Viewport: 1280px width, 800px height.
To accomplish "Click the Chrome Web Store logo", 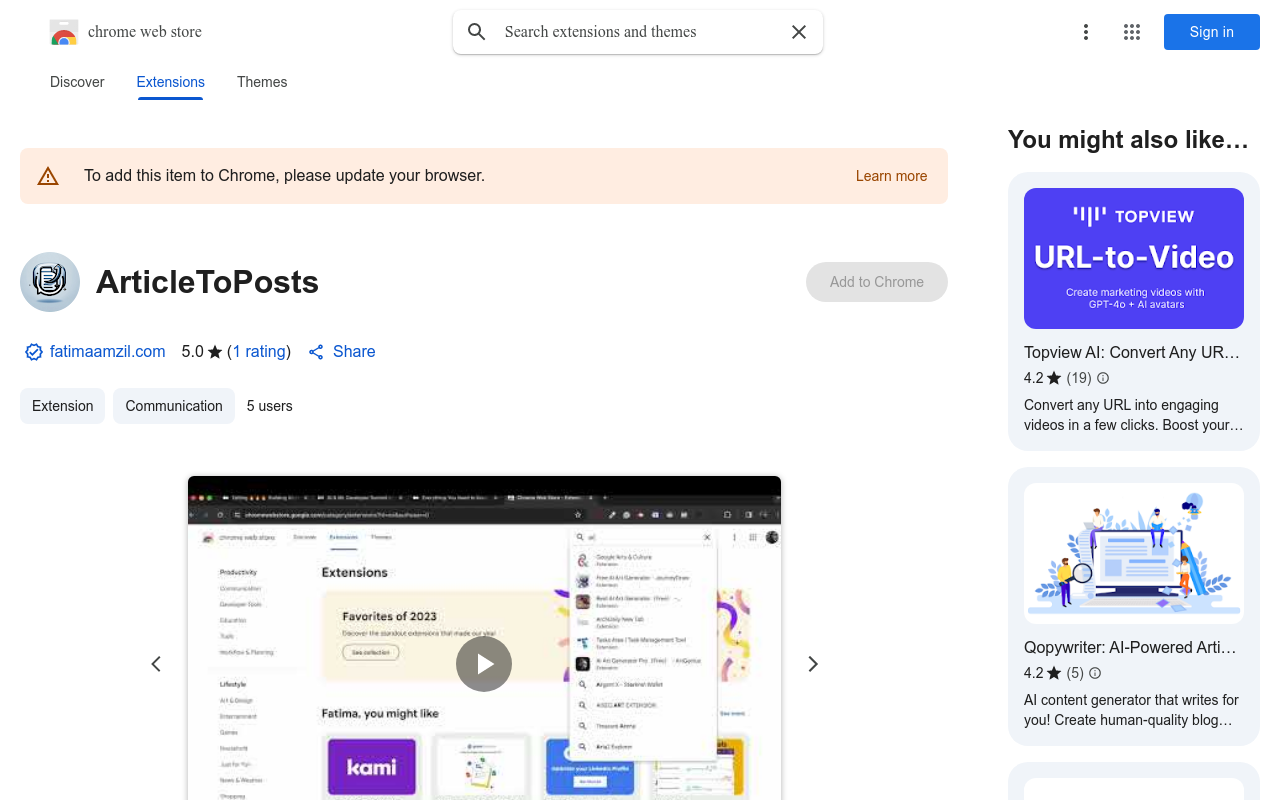I will (x=64, y=32).
